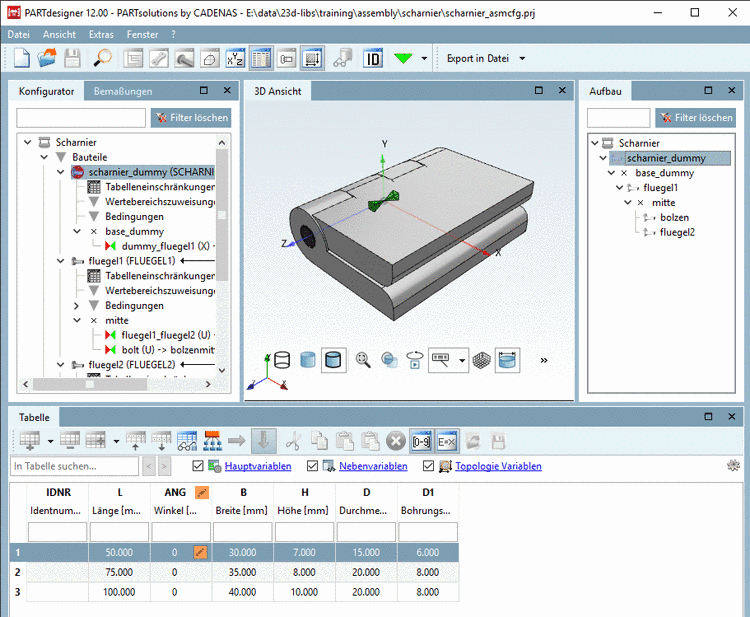Click the zoom-to-fit magnifier in 3D view
Viewport: 750px width, 617px height.
(x=363, y=359)
